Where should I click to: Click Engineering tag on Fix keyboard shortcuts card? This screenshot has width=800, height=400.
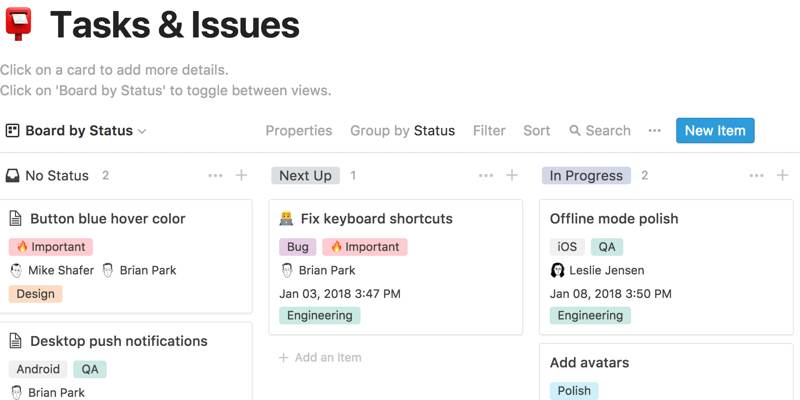coord(319,315)
